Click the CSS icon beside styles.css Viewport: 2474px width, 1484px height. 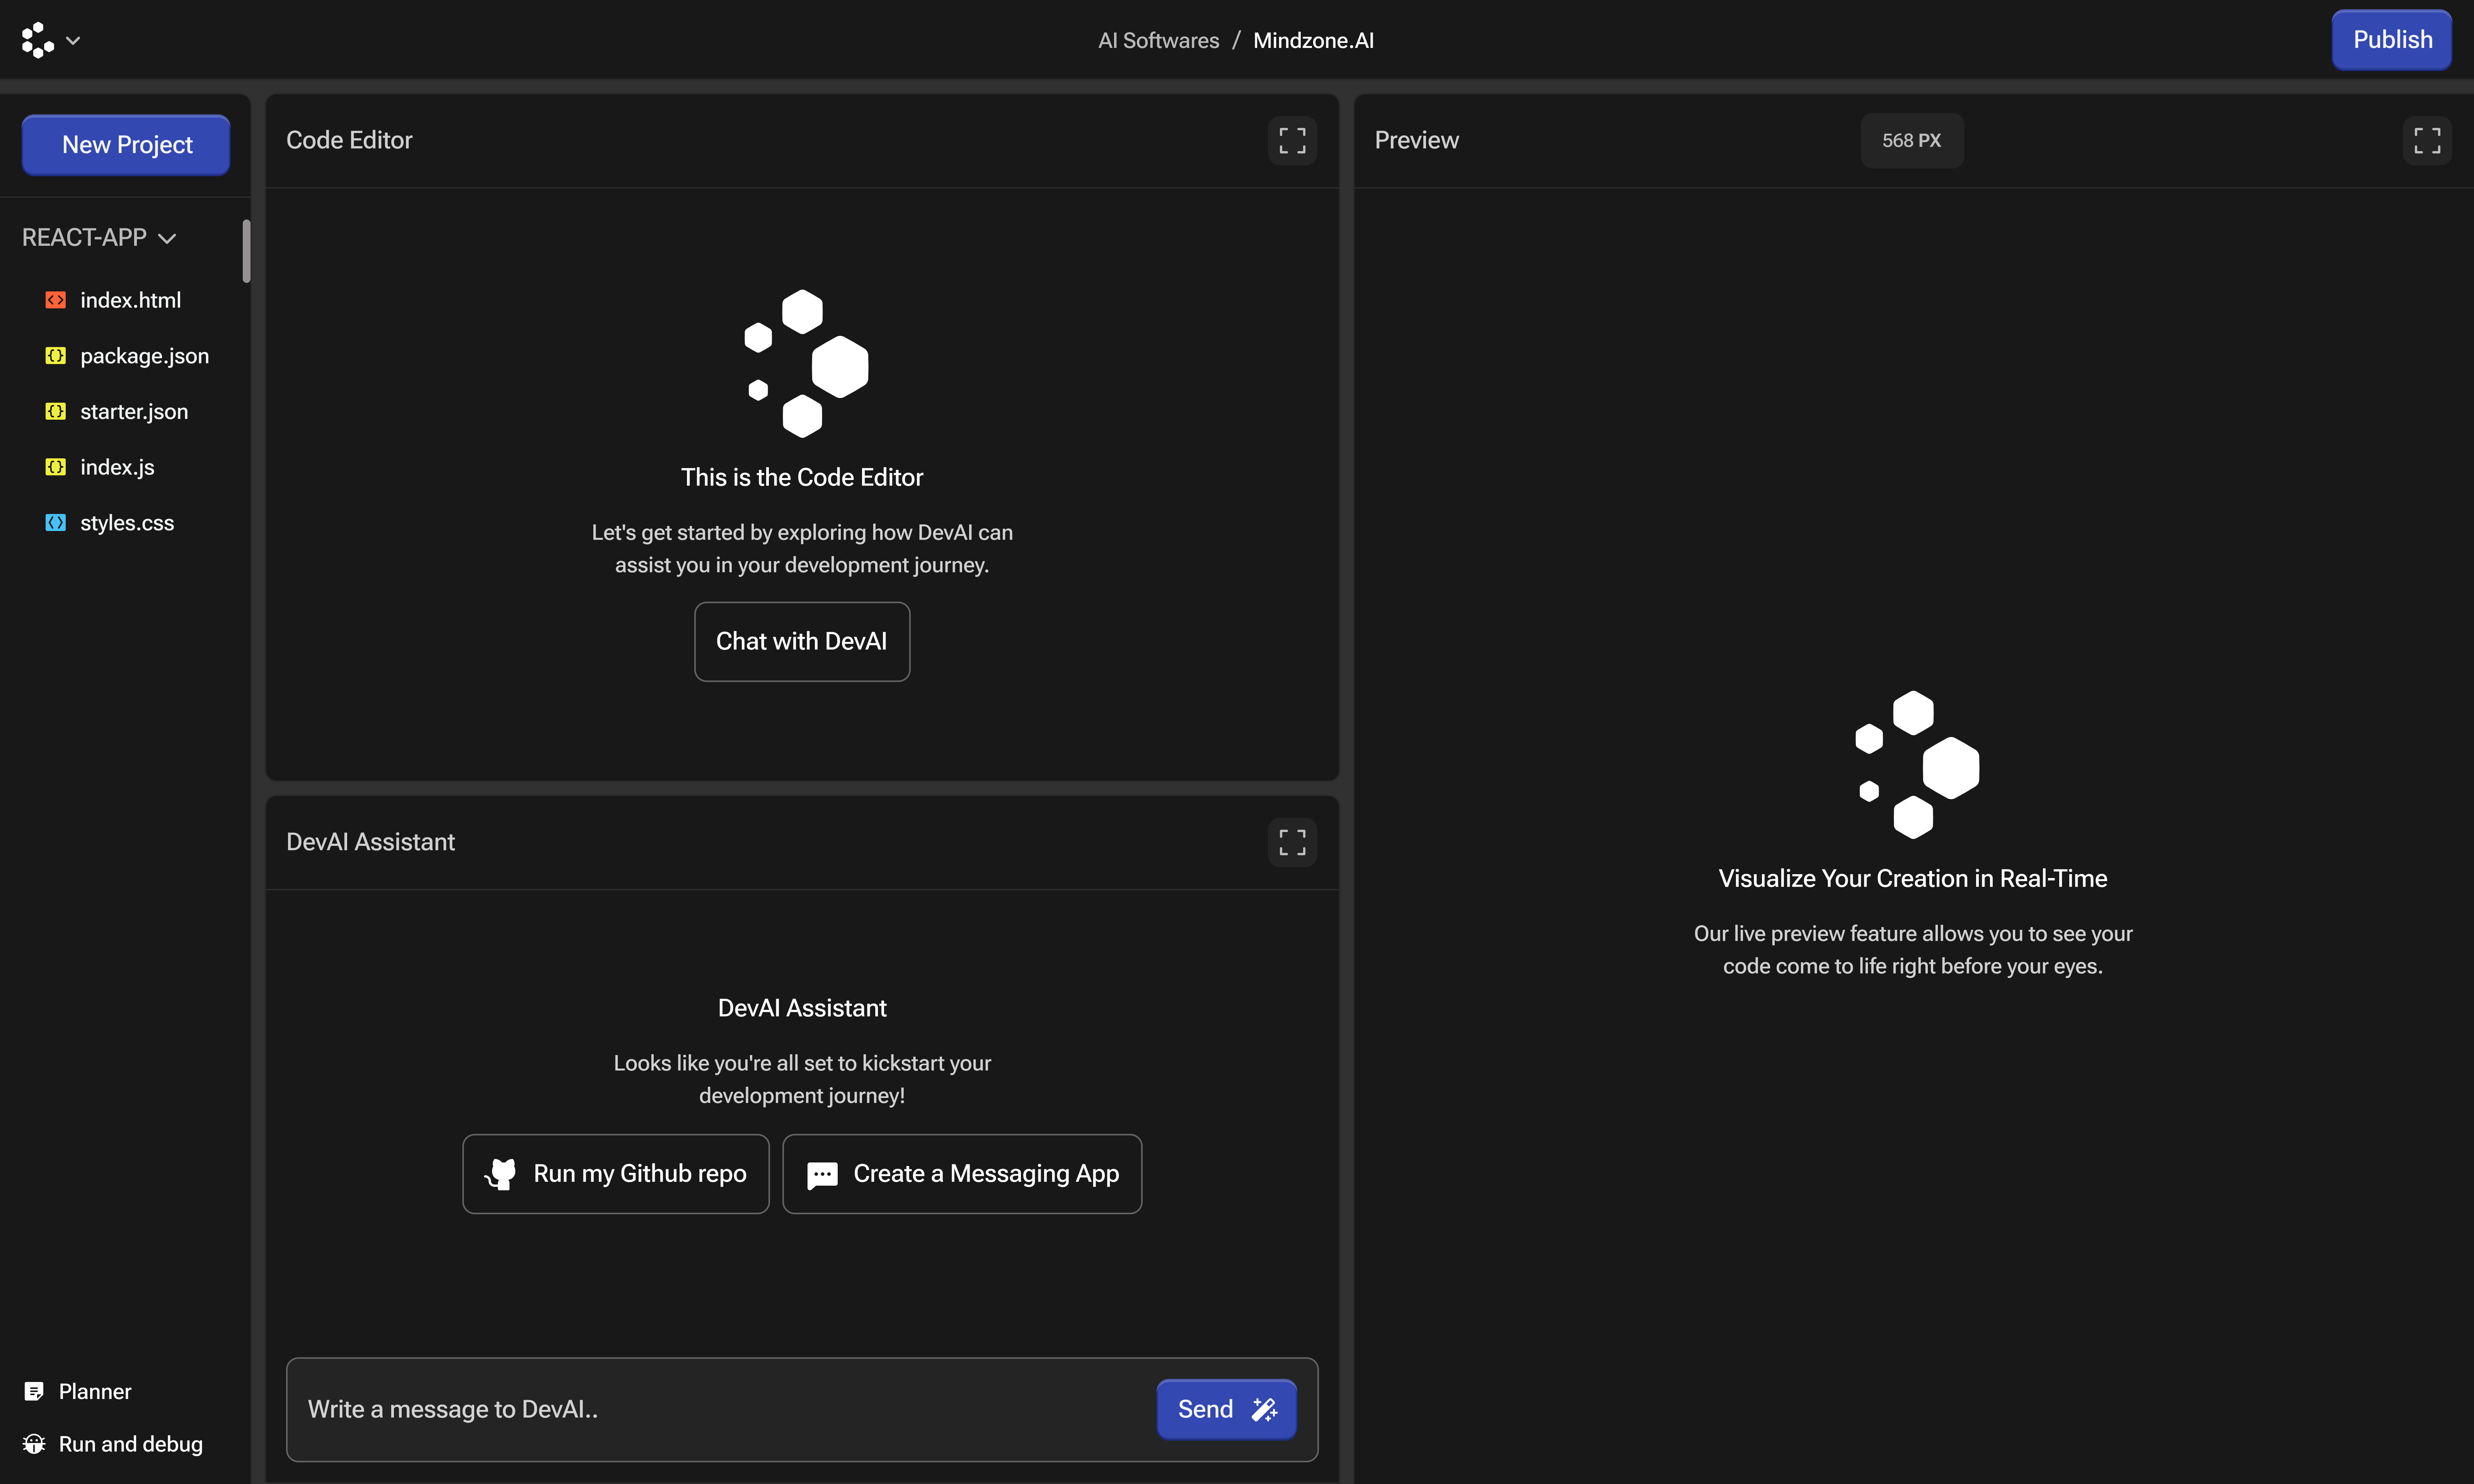point(56,523)
